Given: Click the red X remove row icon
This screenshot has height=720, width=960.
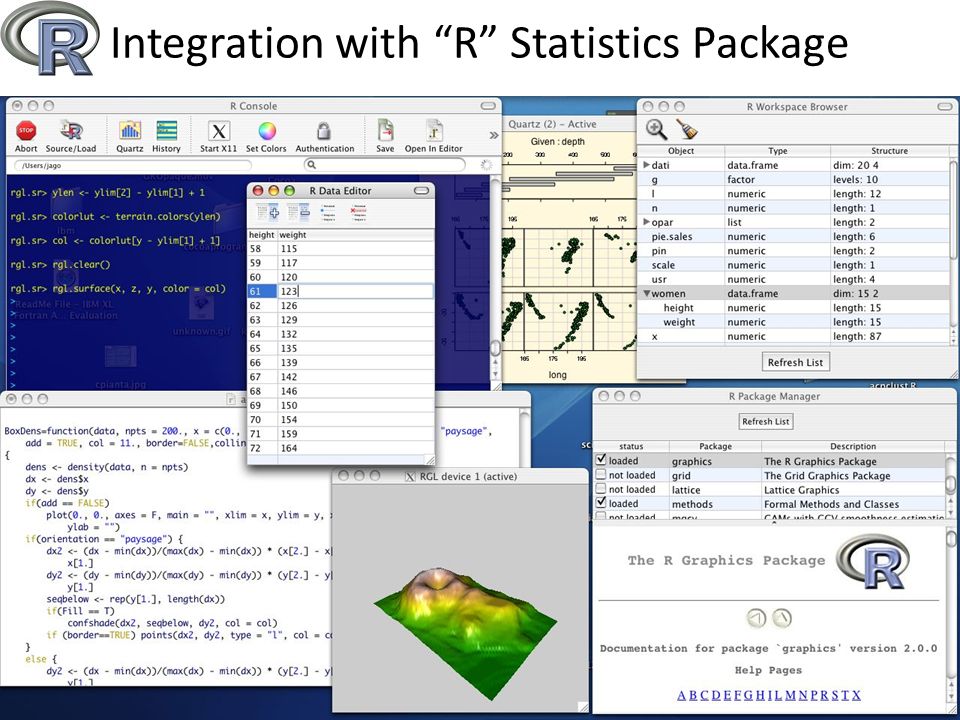Looking at the screenshot, I should 359,212.
